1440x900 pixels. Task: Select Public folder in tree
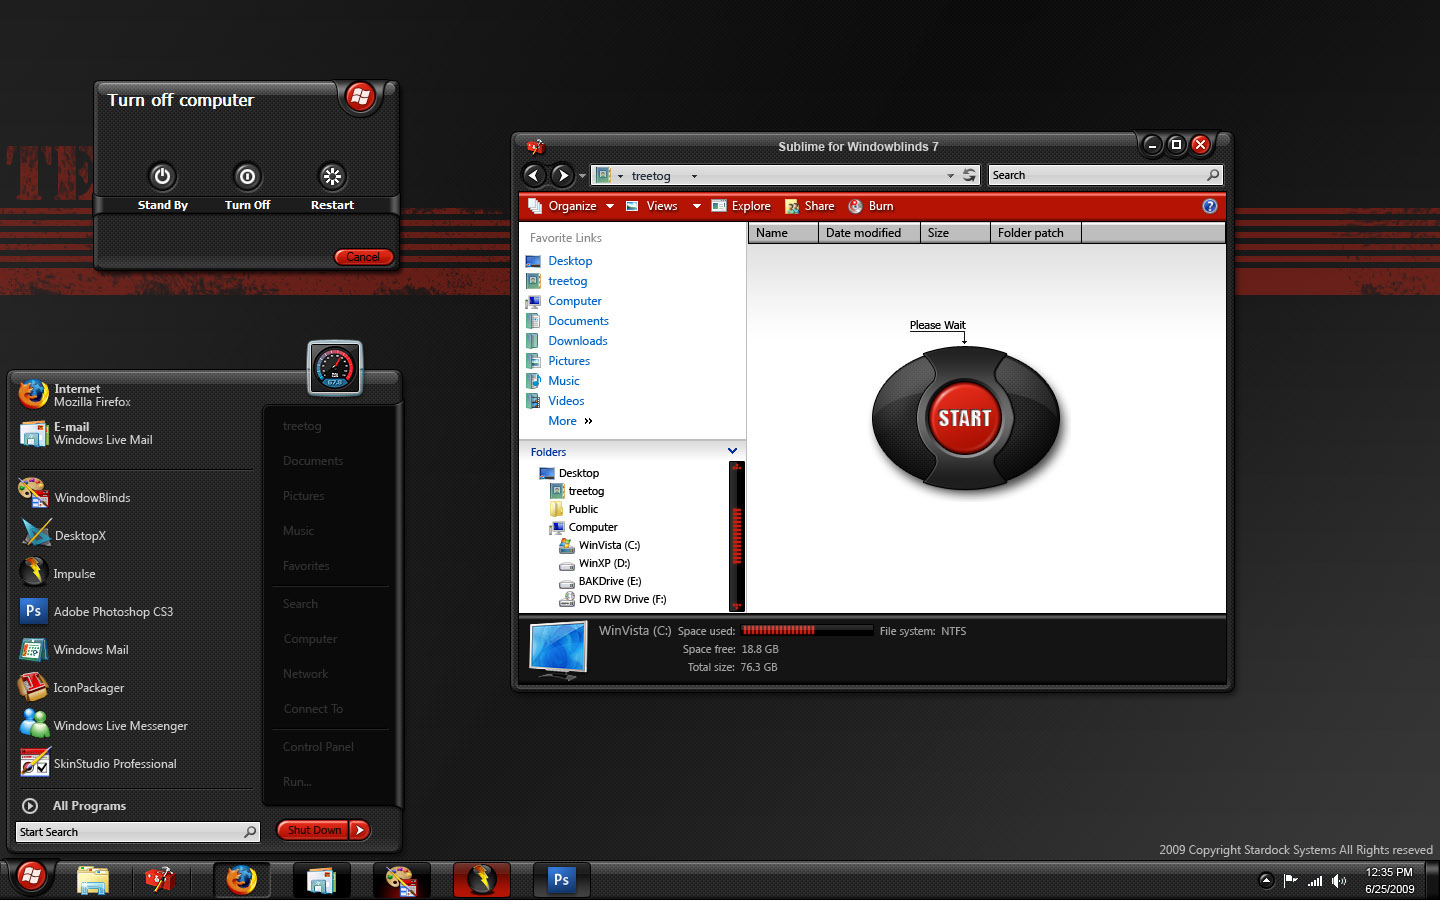click(583, 509)
